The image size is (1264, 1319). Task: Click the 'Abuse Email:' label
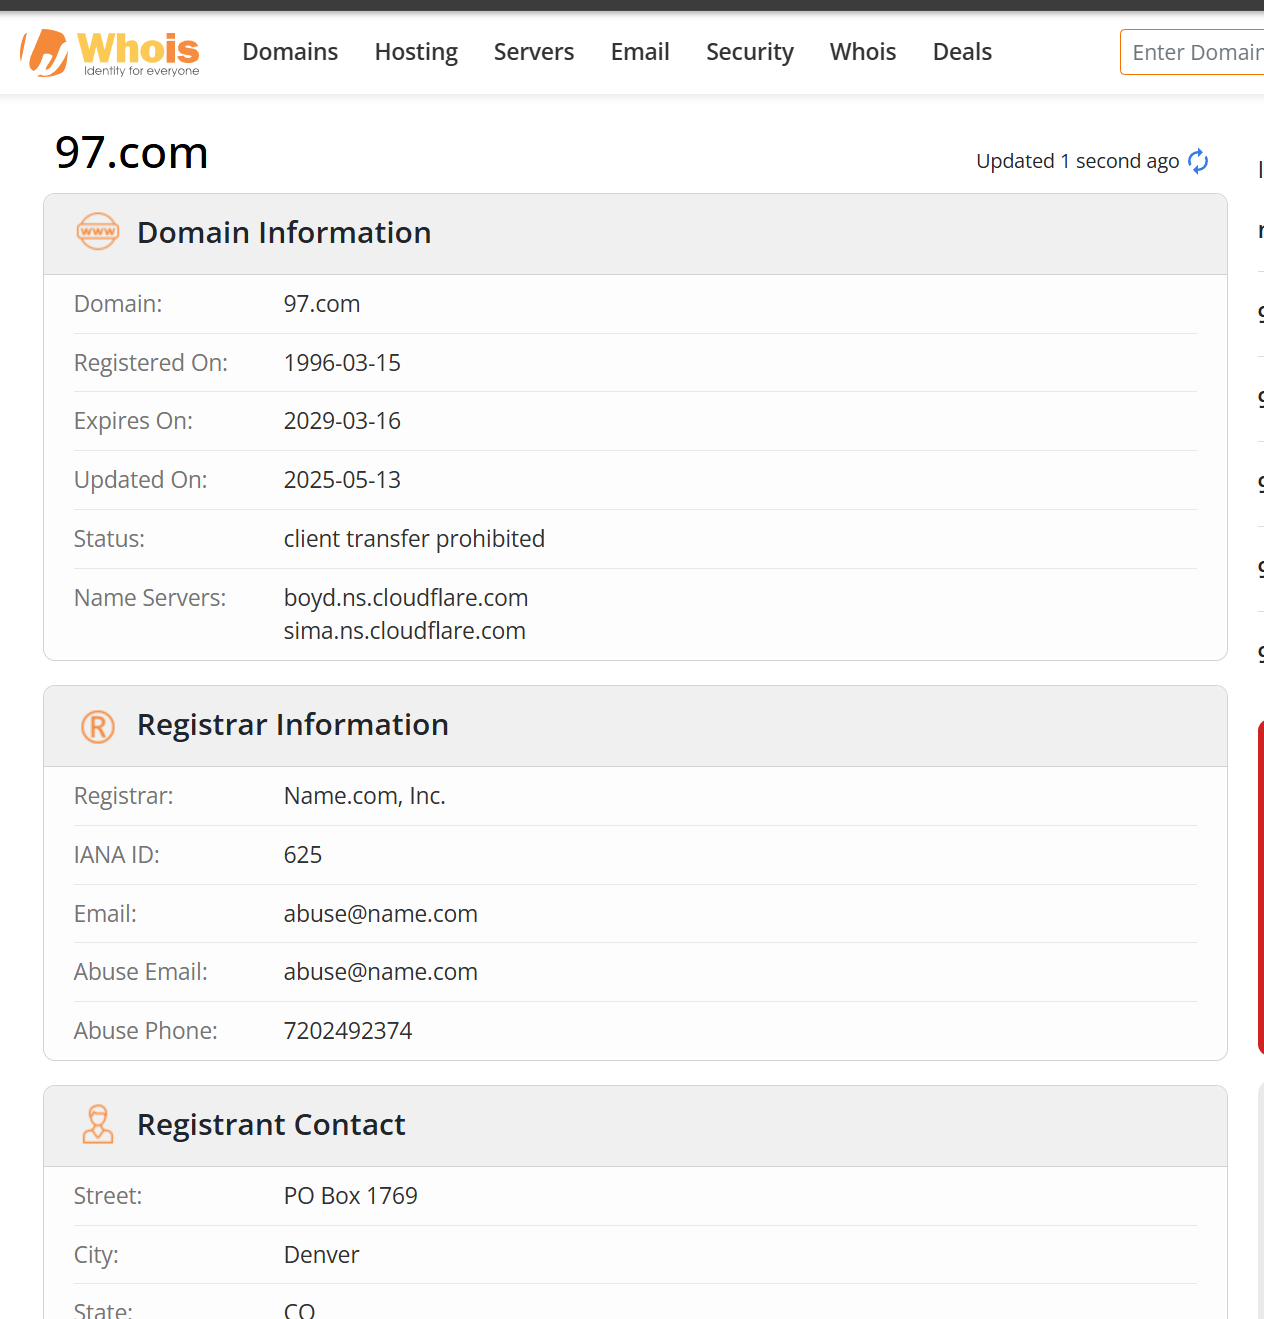pyautogui.click(x=141, y=972)
